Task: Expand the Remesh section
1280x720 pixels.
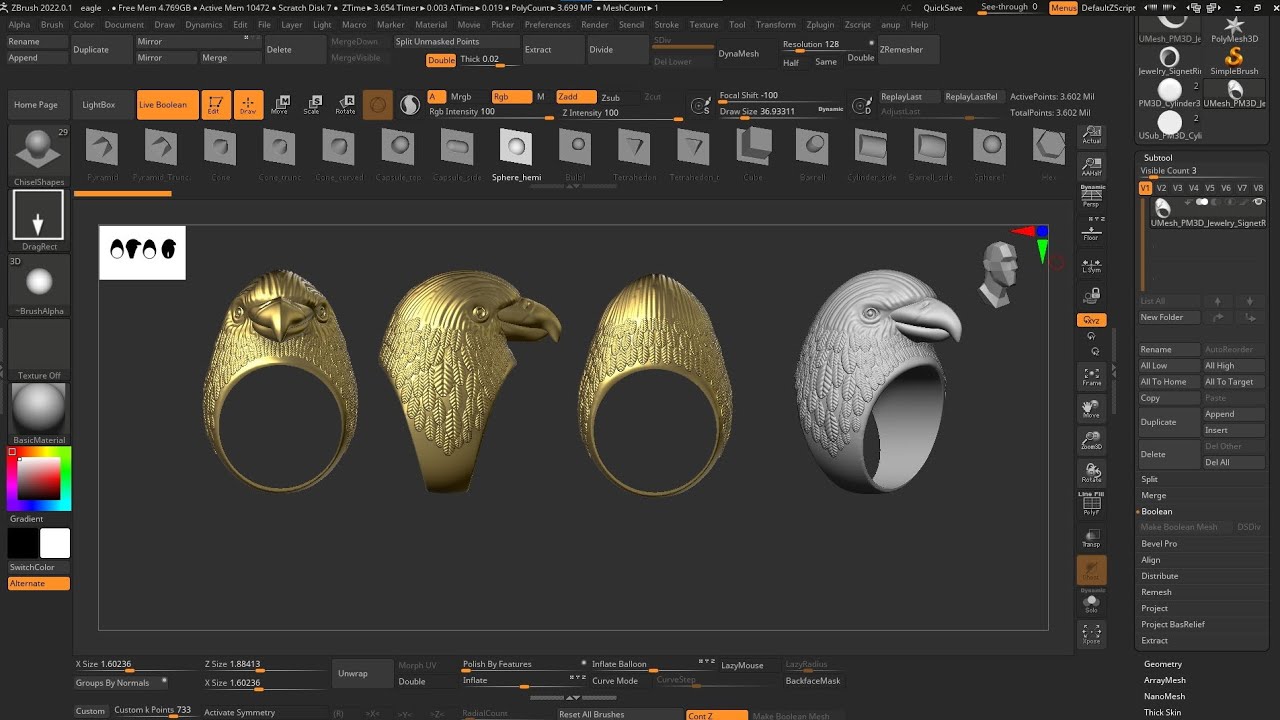Action: point(1156,592)
